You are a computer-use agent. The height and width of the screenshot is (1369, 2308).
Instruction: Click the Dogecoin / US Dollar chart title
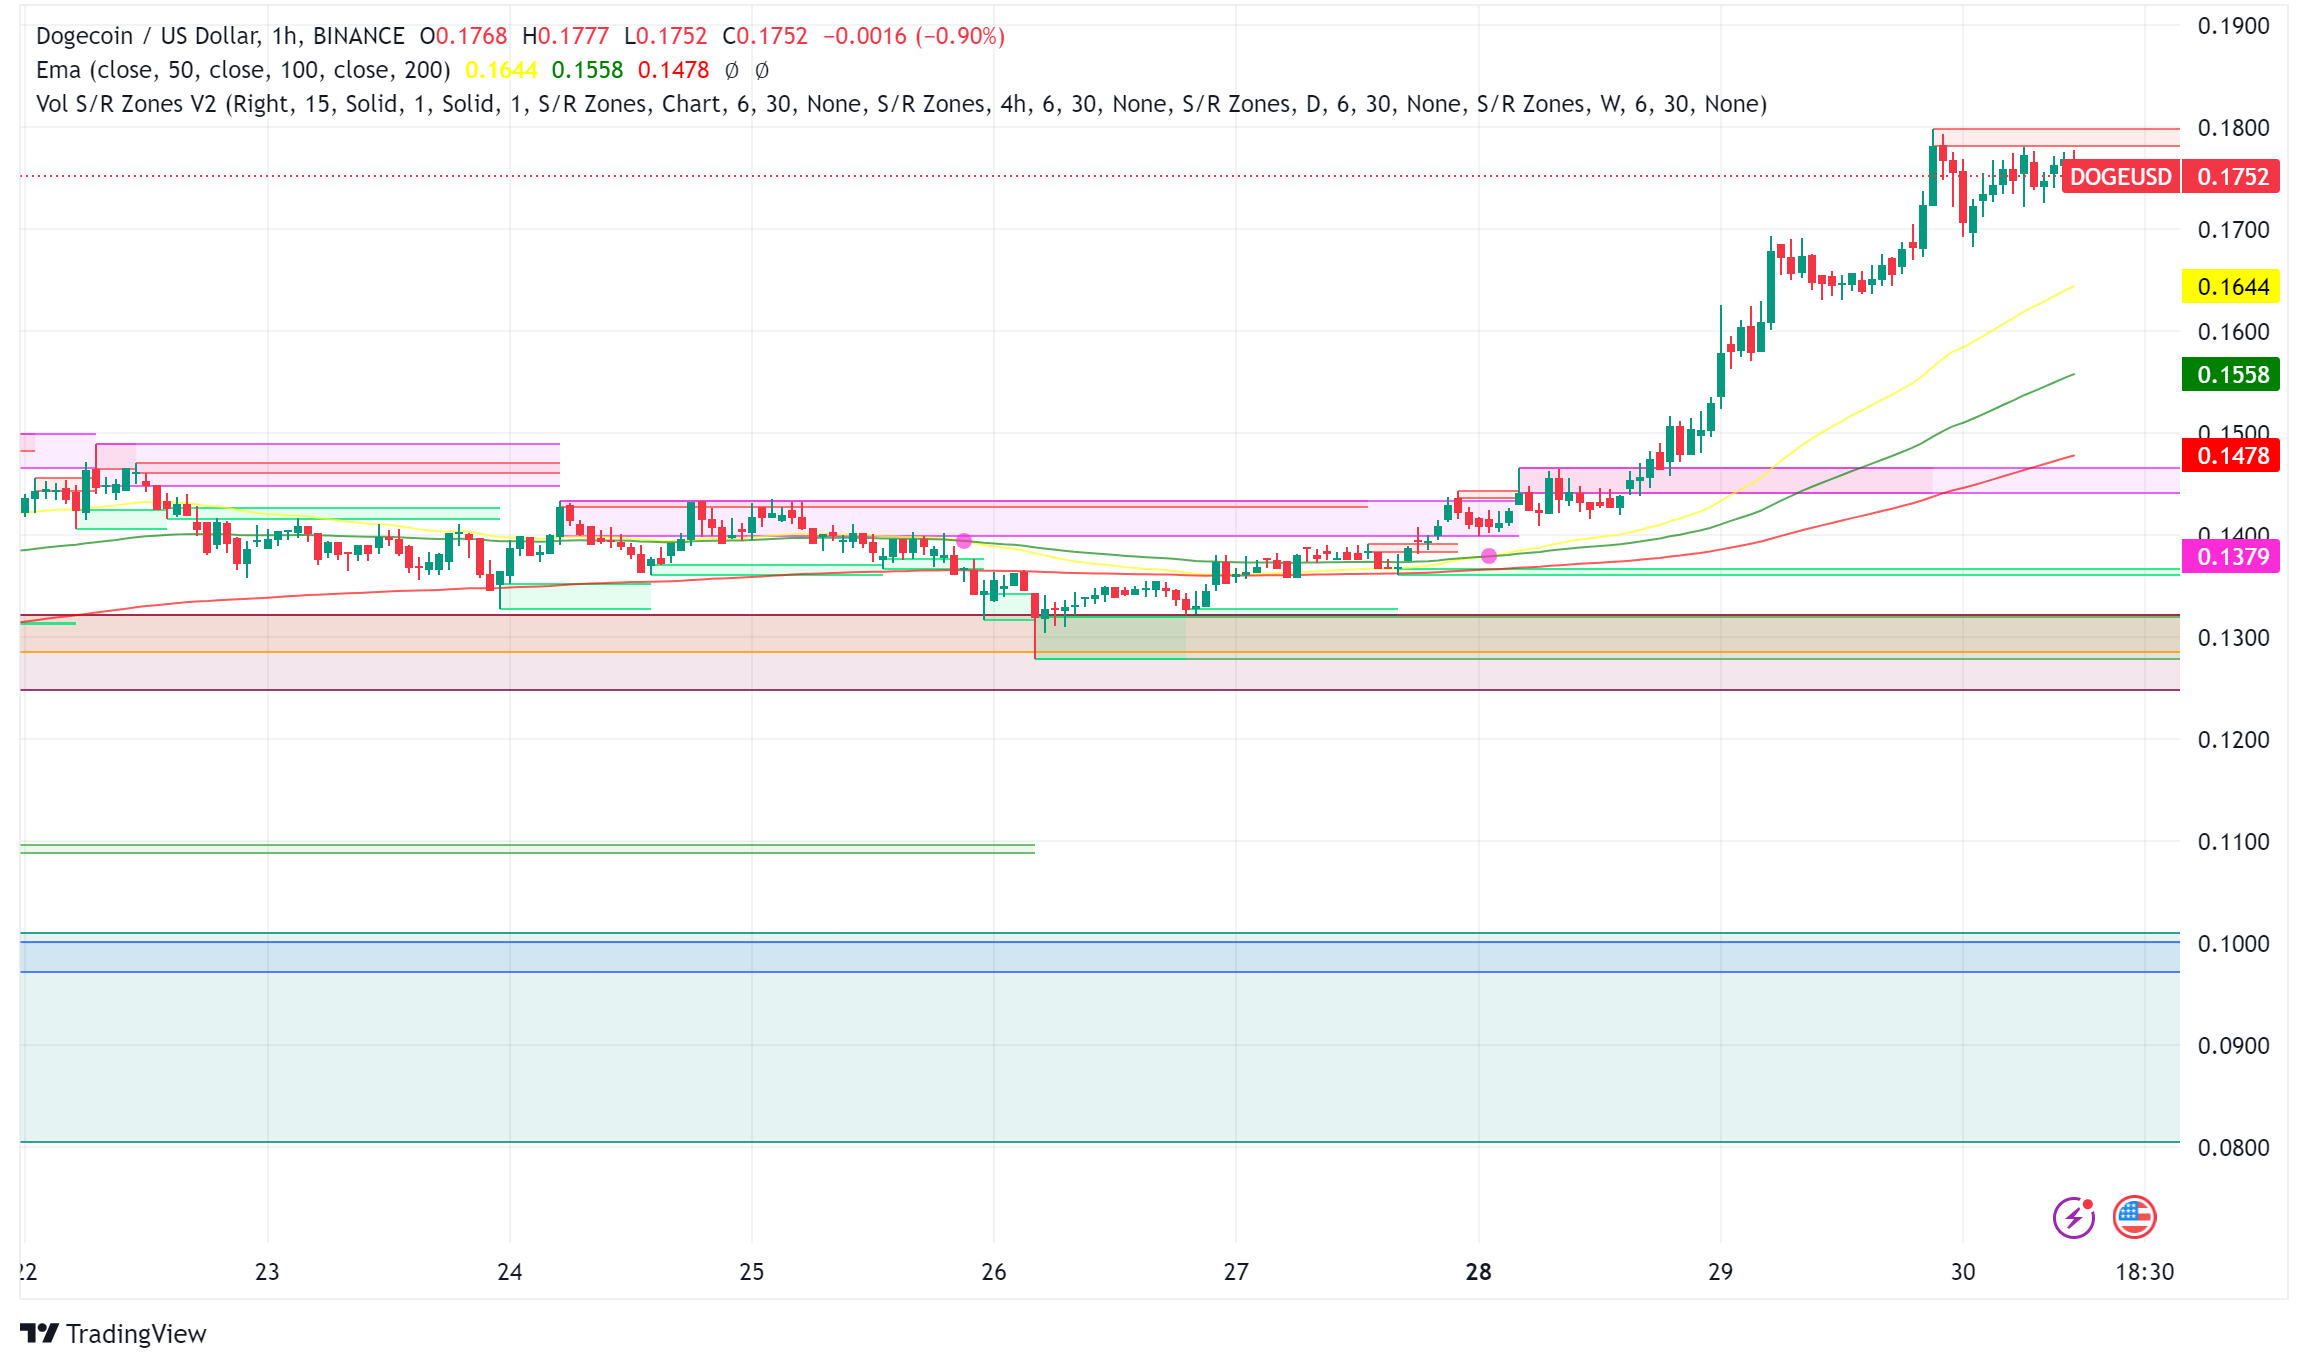pos(220,36)
